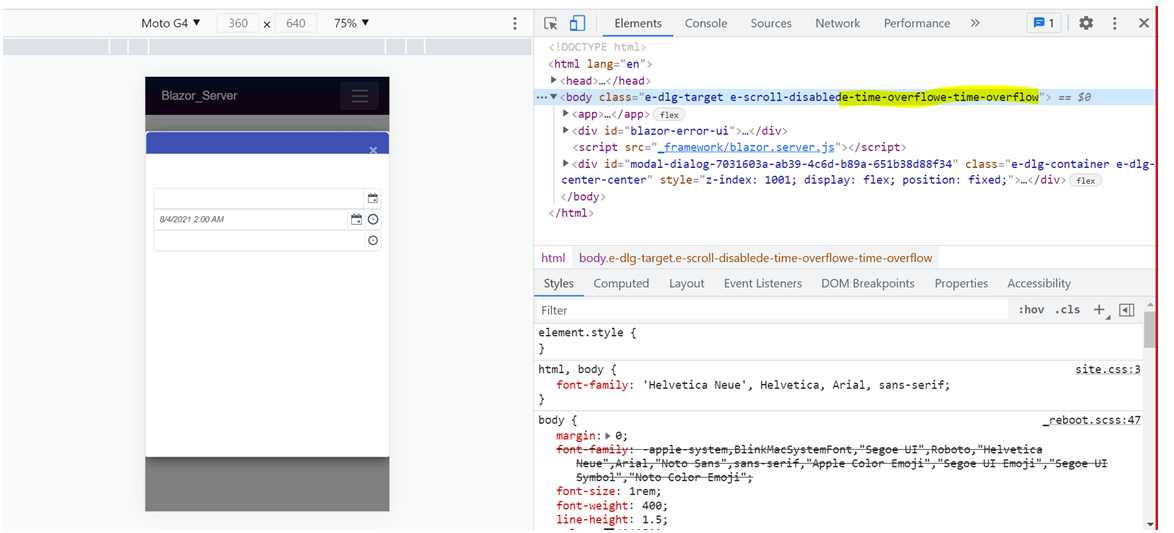The height and width of the screenshot is (533, 1174).
Task: Open clock icon of the third time input
Action: point(373,240)
